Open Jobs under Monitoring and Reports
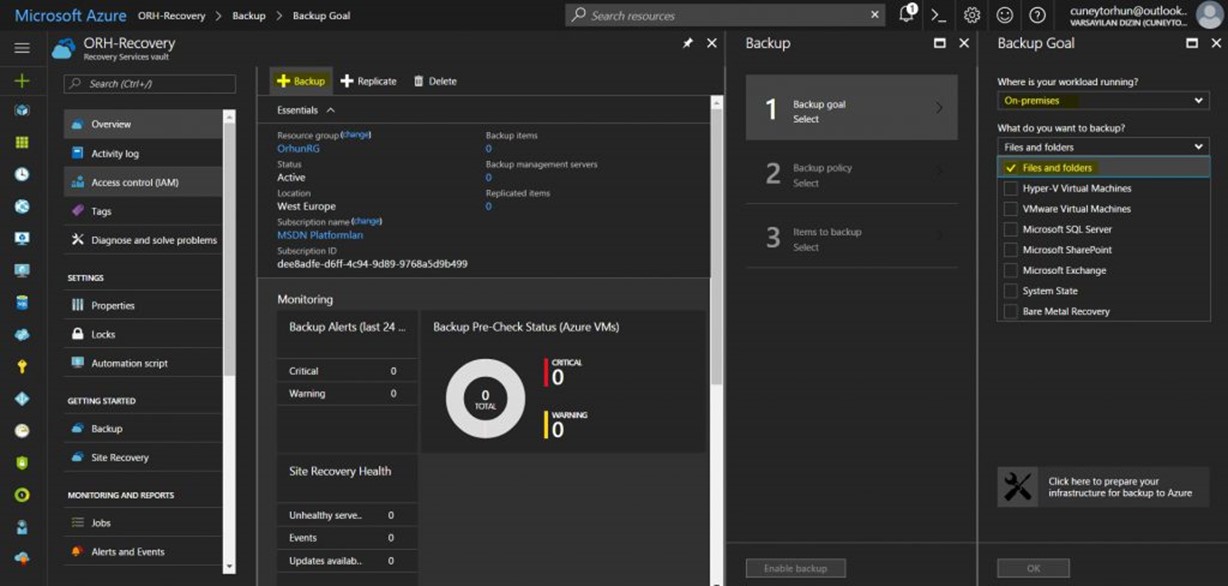 tap(143, 523)
